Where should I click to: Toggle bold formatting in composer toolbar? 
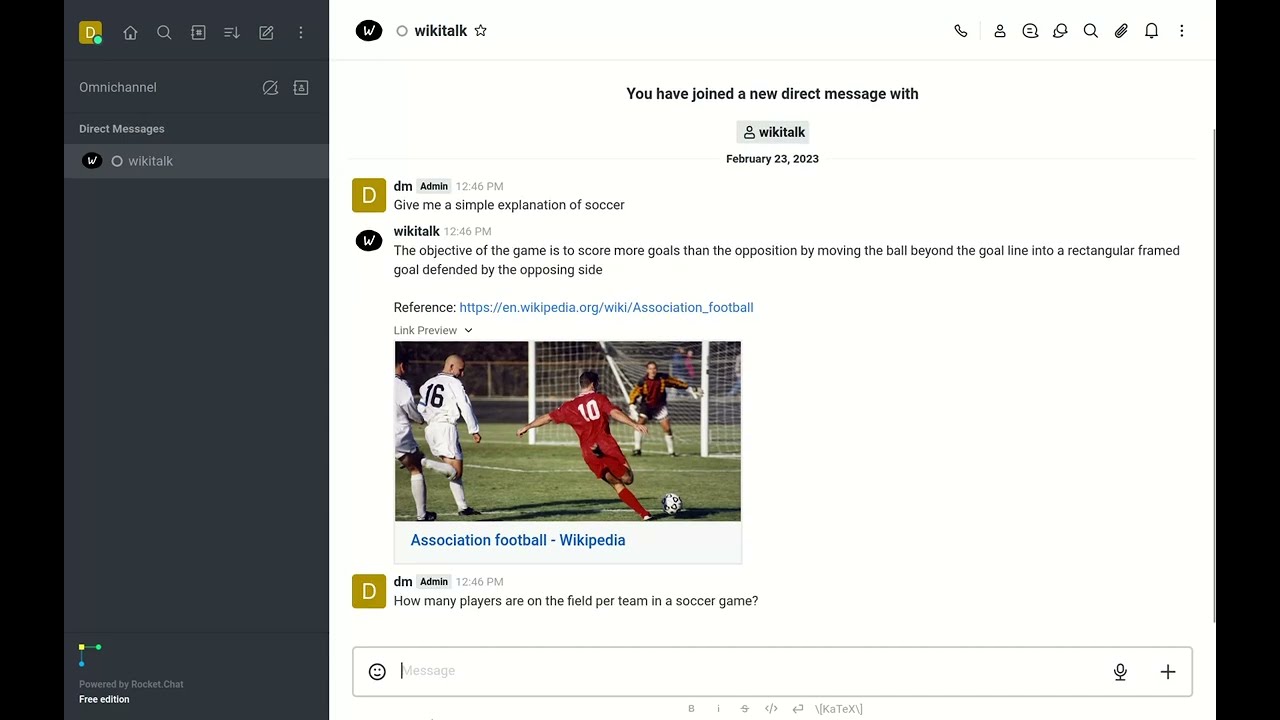pyautogui.click(x=691, y=709)
